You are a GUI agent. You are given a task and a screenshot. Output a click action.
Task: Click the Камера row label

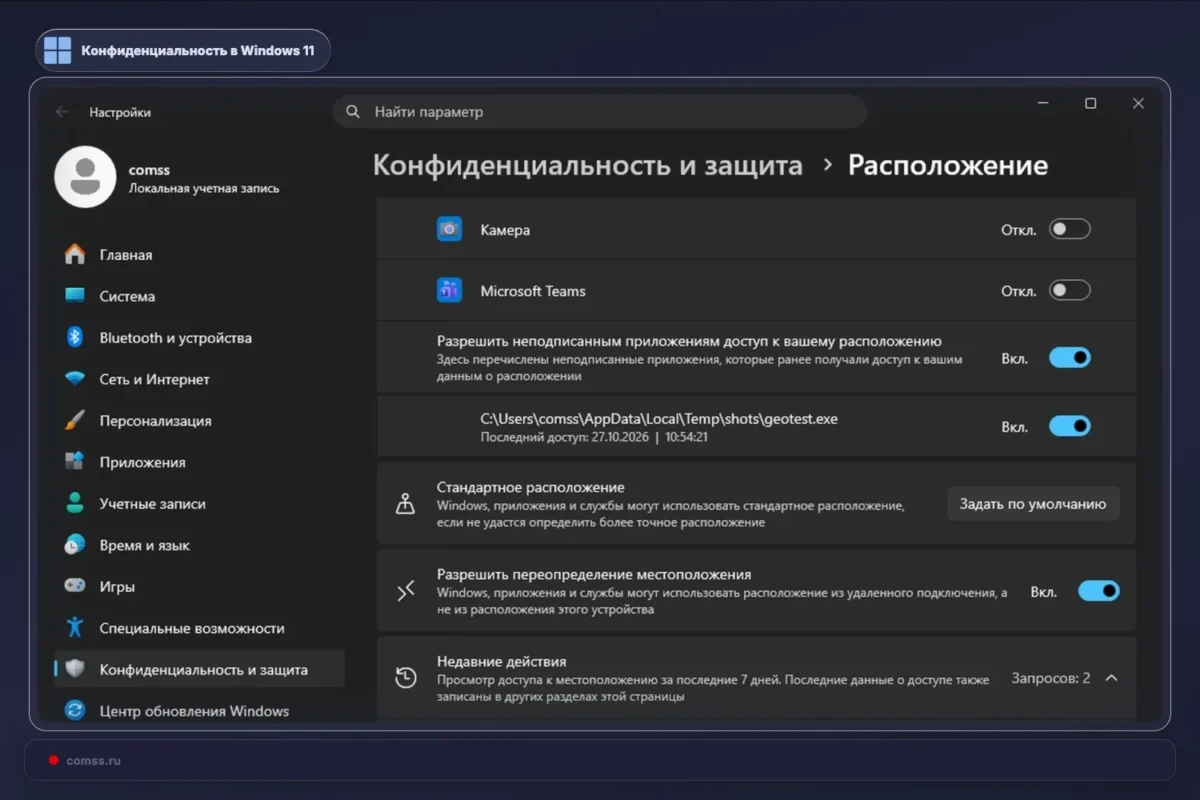pyautogui.click(x=505, y=229)
